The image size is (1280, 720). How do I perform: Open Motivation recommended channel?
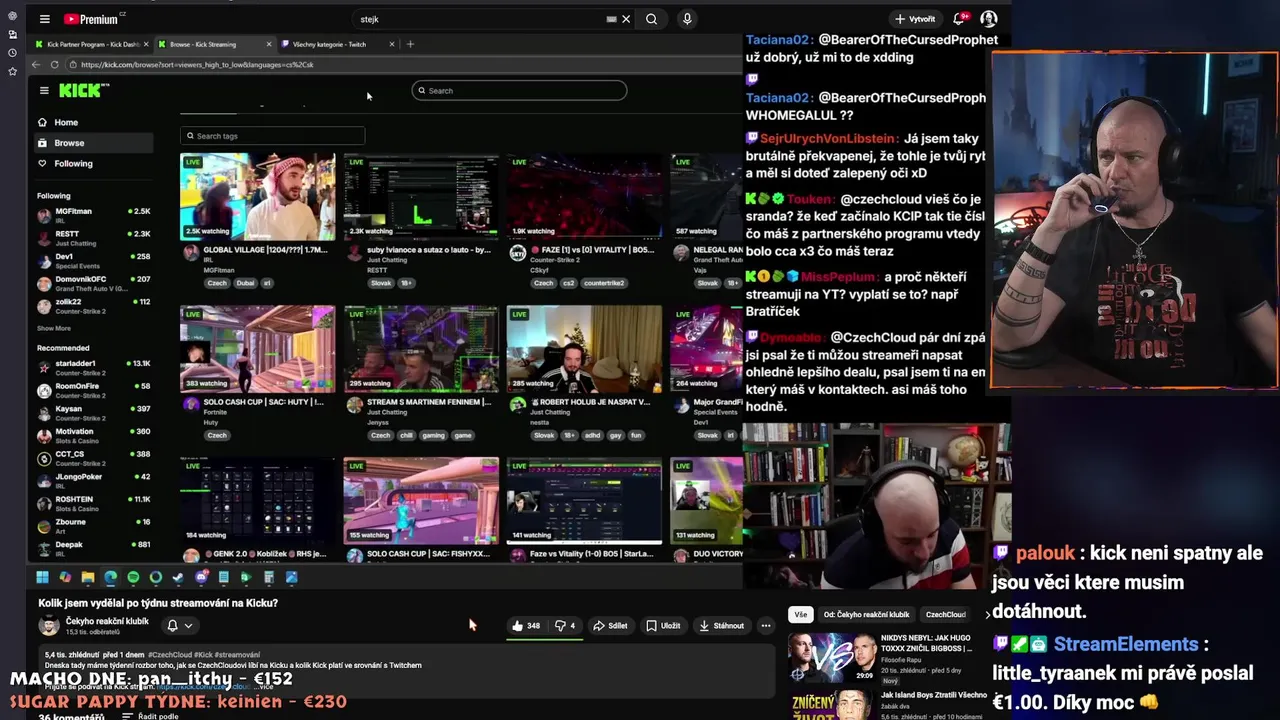93,435
